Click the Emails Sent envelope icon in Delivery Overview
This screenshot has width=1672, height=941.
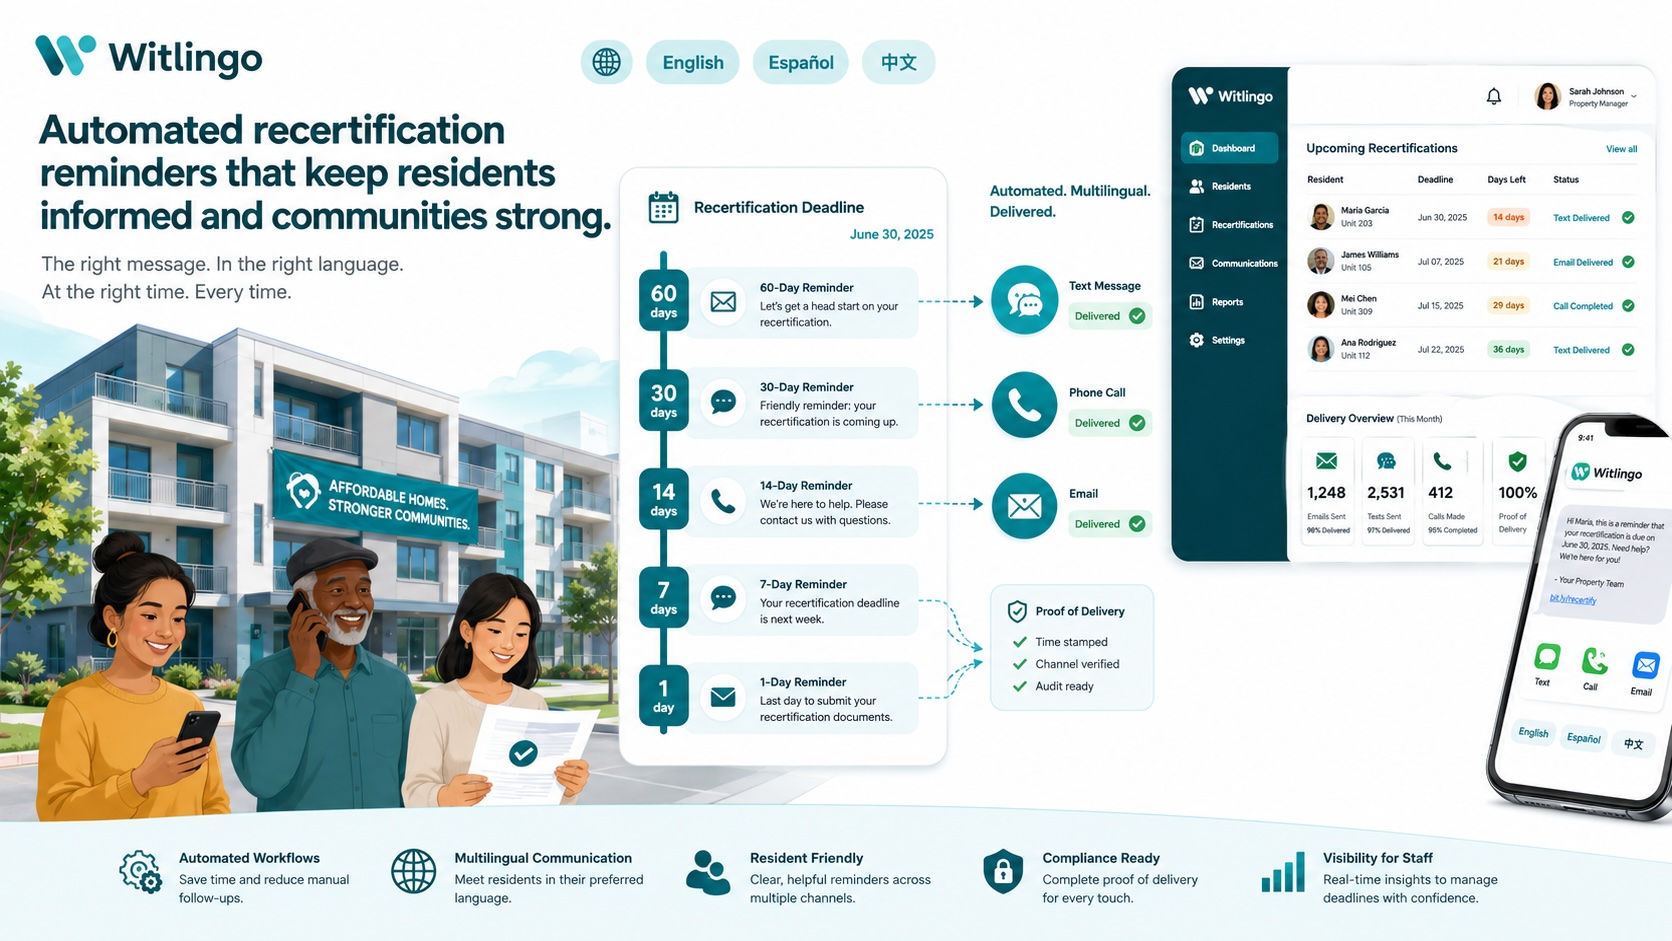tap(1327, 461)
